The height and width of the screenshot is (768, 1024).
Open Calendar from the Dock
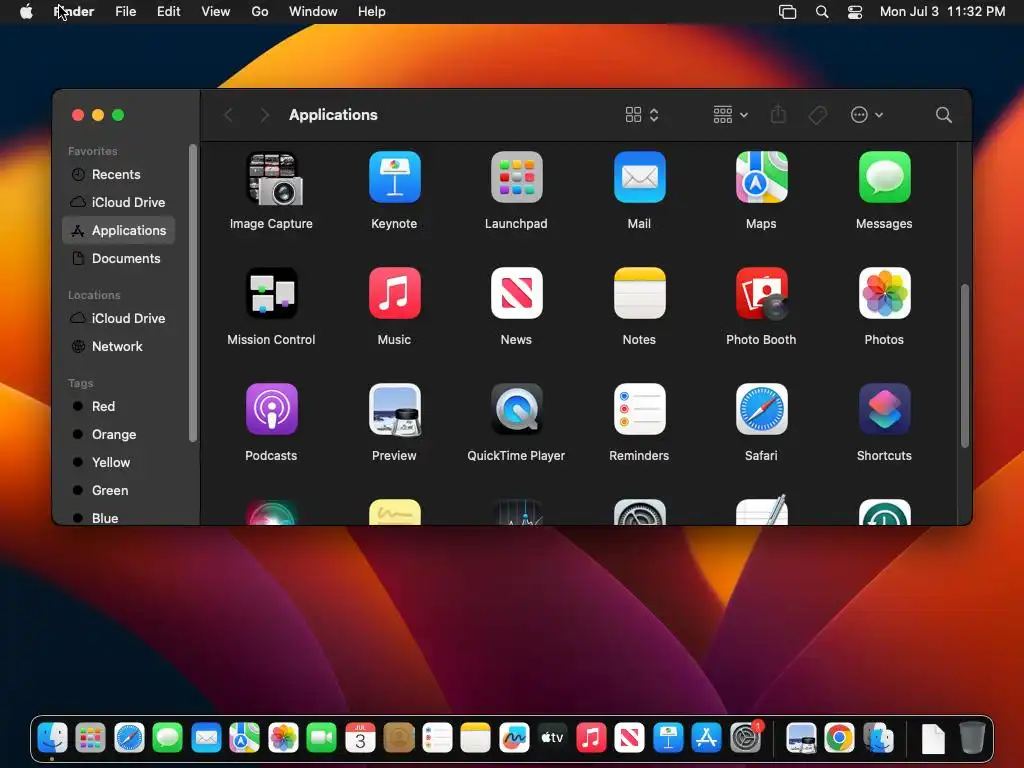pos(360,739)
